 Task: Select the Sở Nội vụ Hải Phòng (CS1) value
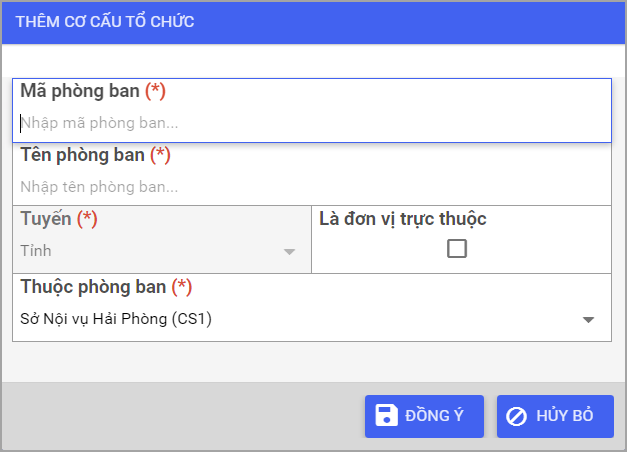(x=117, y=320)
